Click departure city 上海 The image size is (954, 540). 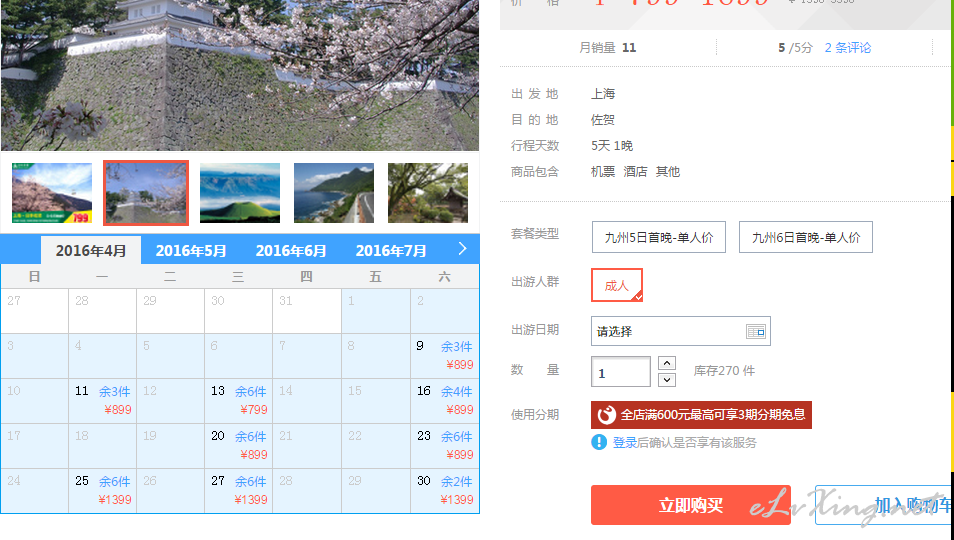pos(603,94)
